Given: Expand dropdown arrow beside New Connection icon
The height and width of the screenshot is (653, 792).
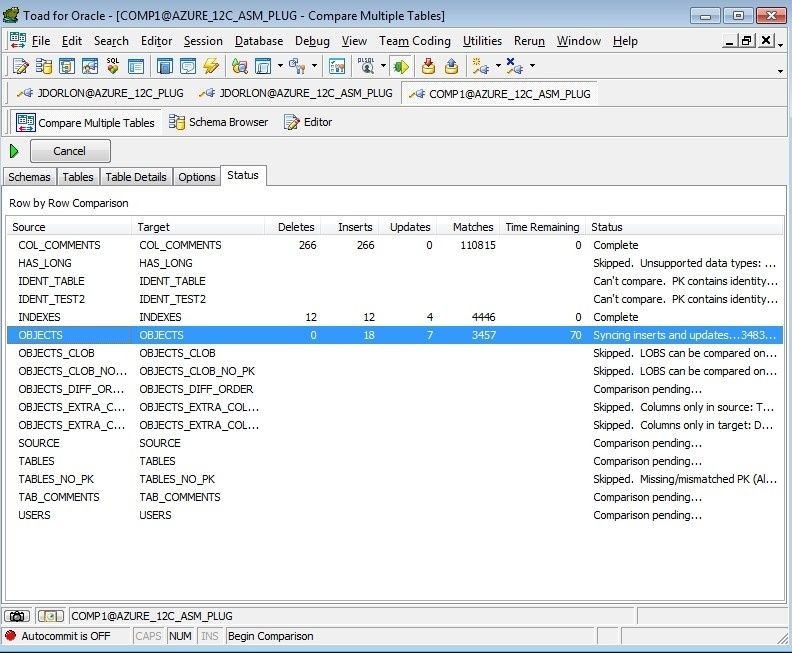Looking at the screenshot, I should point(498,66).
